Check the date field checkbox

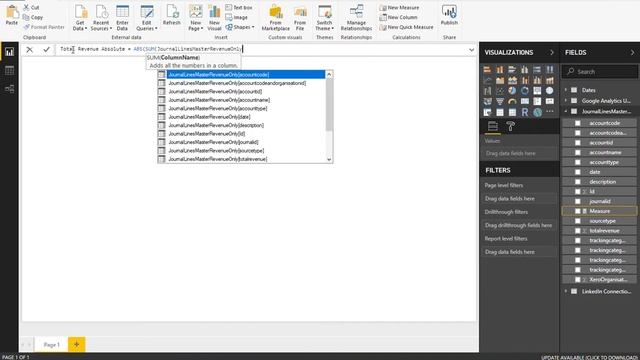(578, 172)
